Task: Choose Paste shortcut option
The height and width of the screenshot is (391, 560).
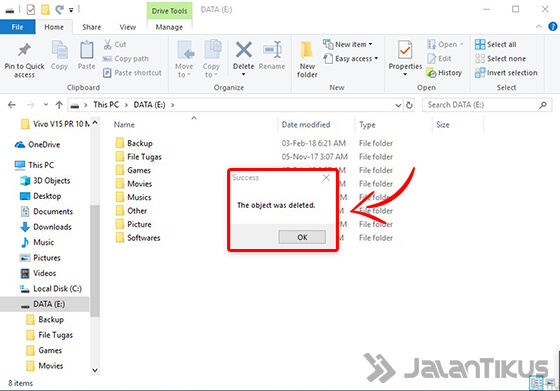Action: pyautogui.click(x=132, y=73)
